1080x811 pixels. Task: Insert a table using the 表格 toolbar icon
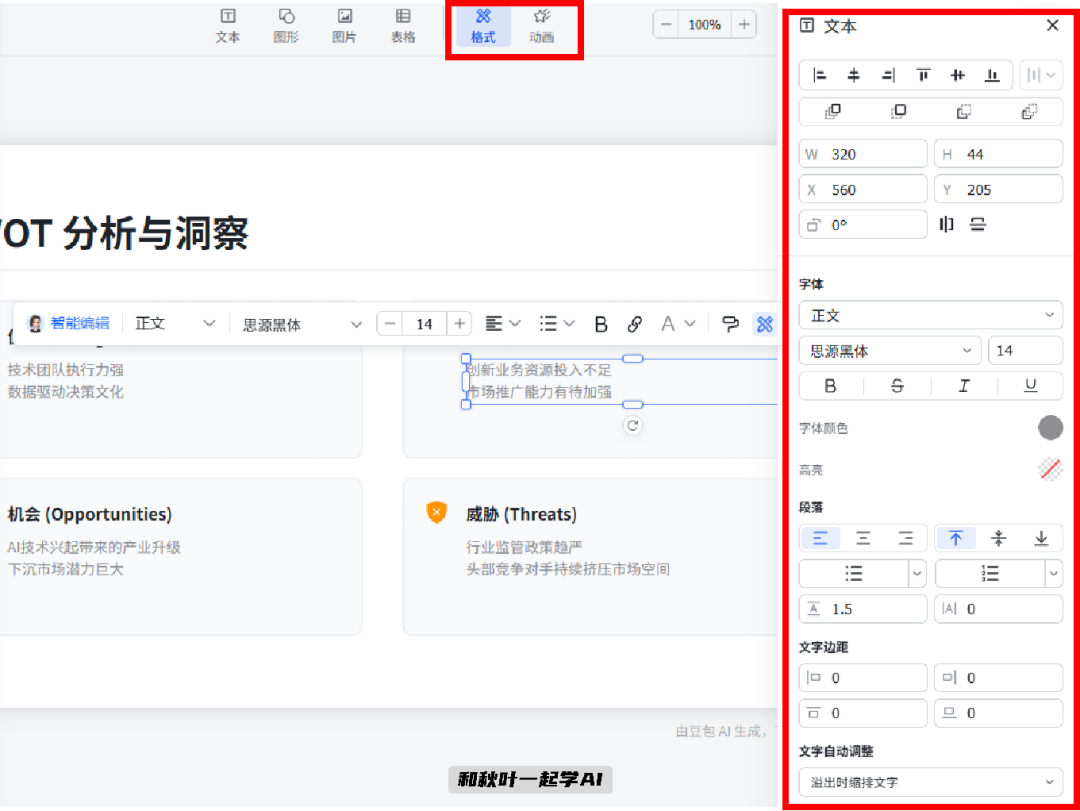[403, 23]
